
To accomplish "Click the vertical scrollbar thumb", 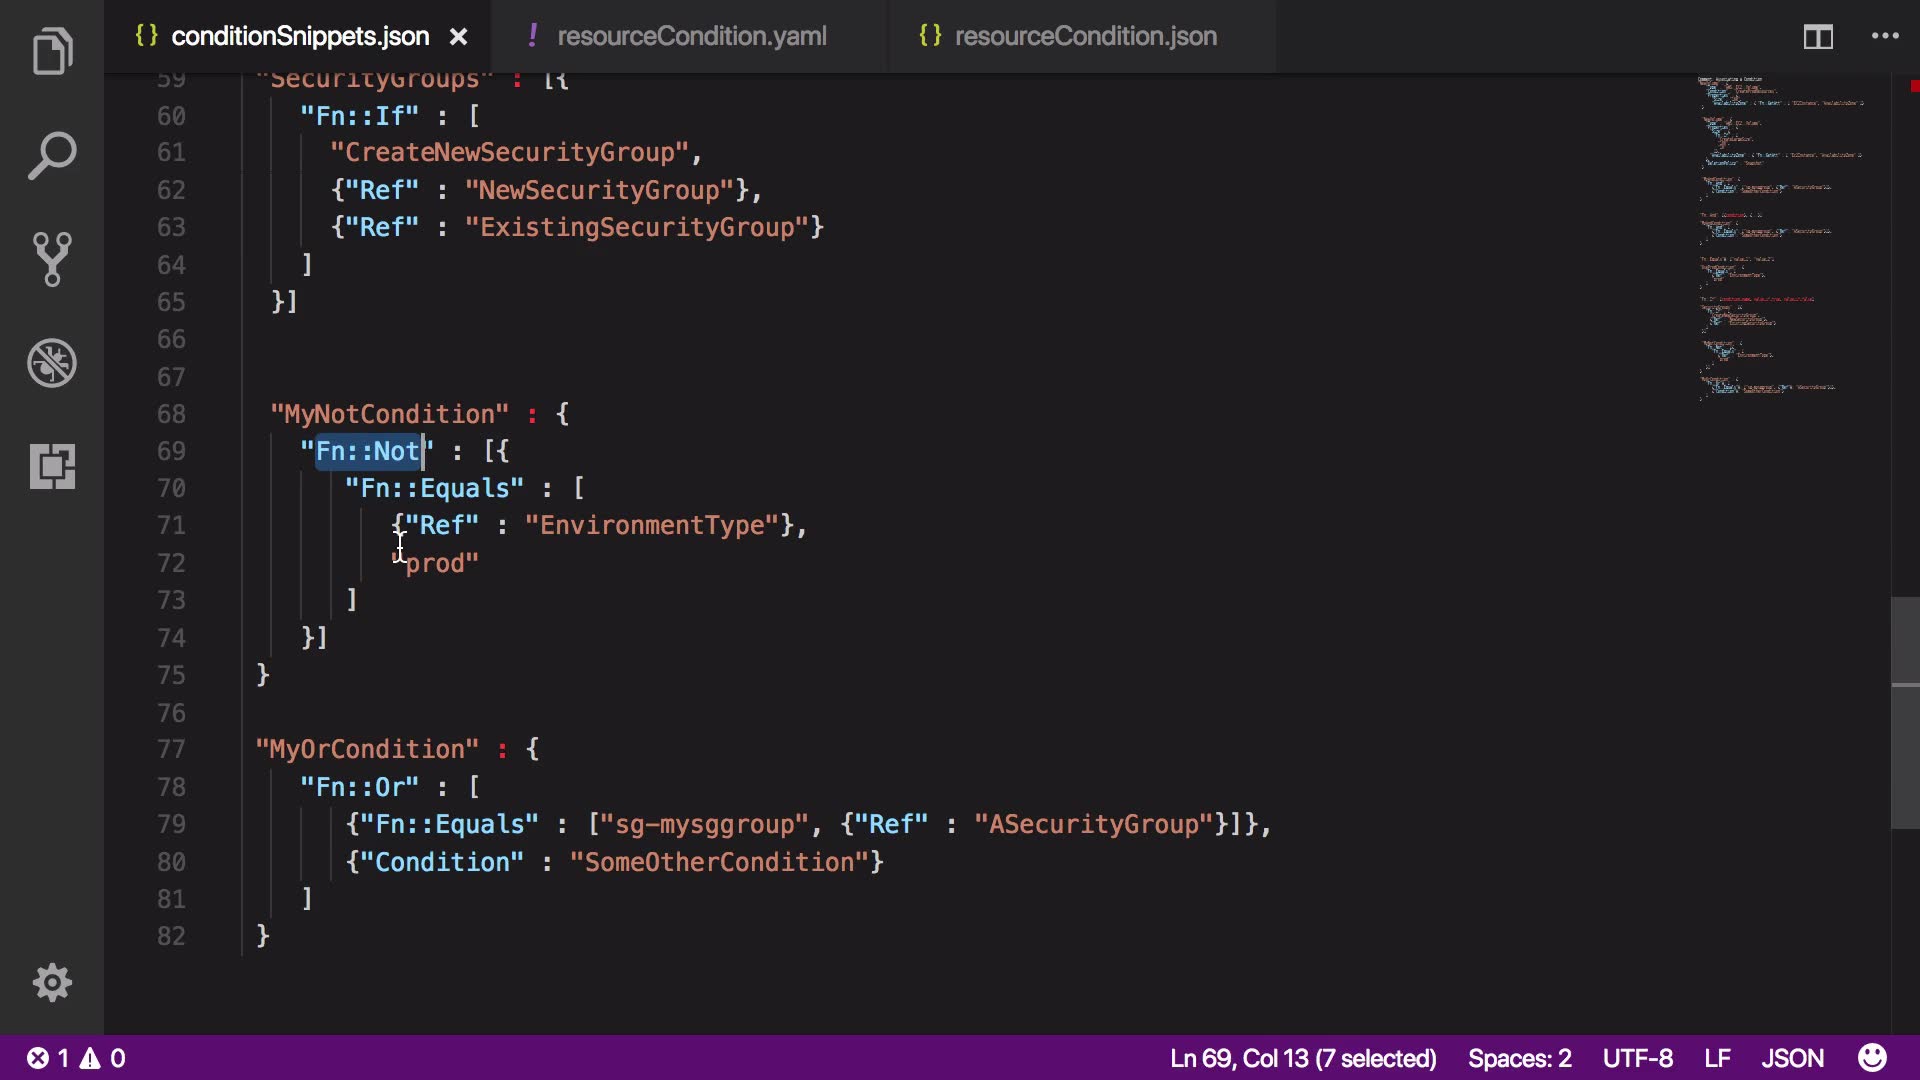I will click(1905, 712).
